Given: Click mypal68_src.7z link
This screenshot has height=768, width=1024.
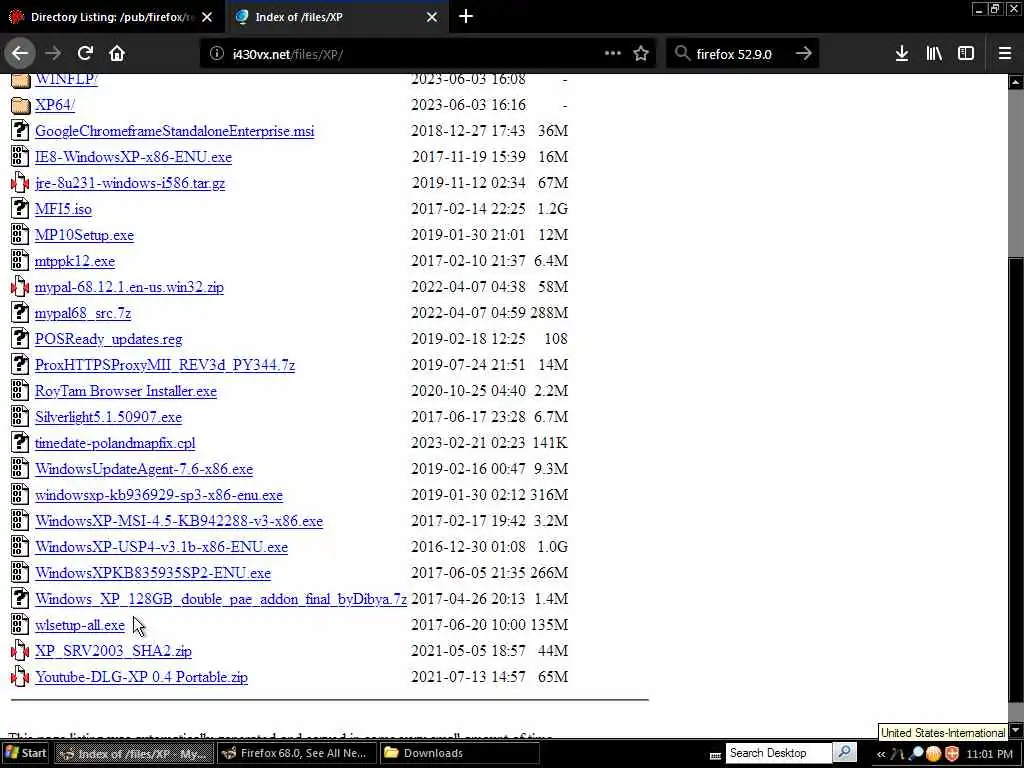Looking at the screenshot, I should tap(83, 313).
